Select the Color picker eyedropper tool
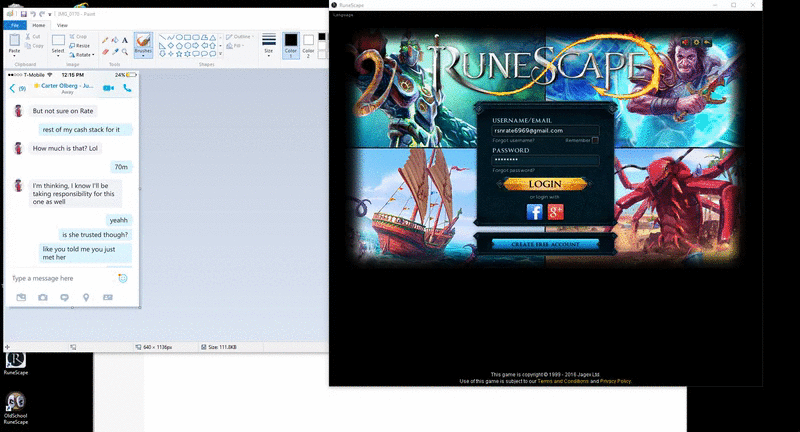This screenshot has height=432, width=800. click(115, 52)
